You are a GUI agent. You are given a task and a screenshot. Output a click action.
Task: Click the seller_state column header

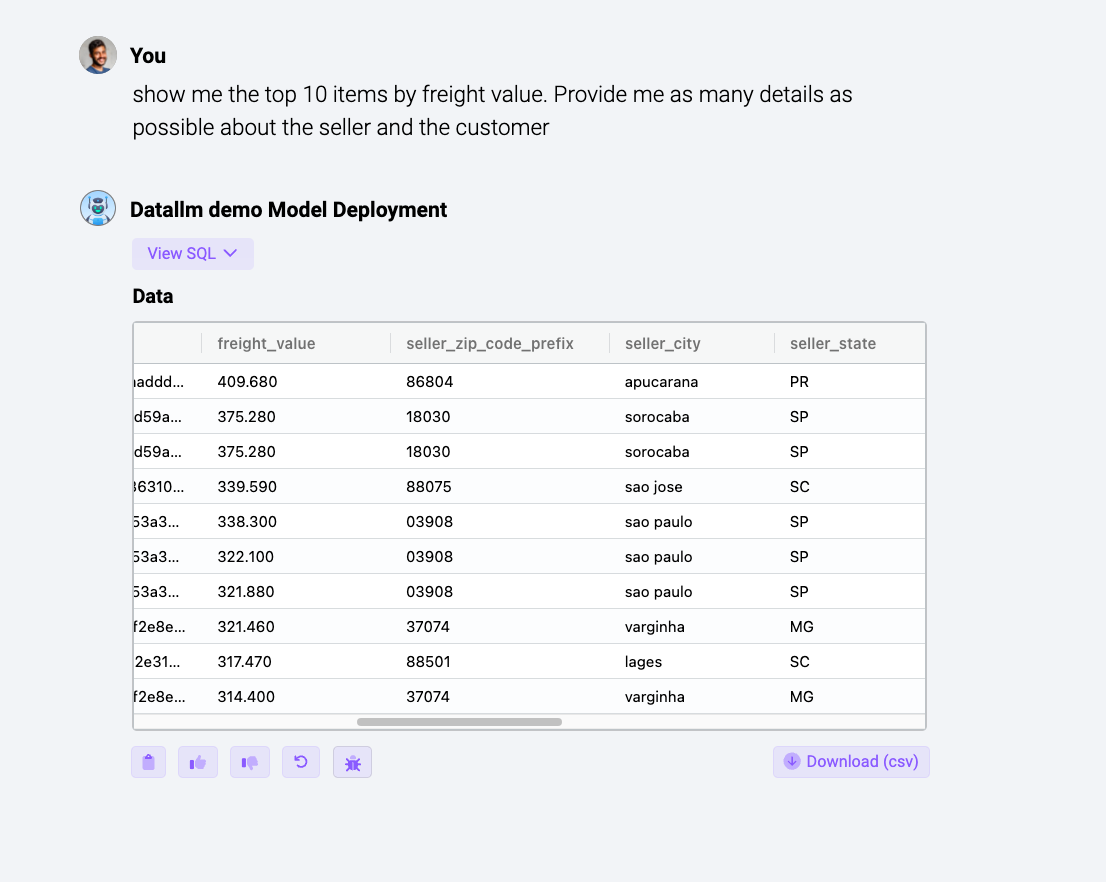(x=832, y=344)
